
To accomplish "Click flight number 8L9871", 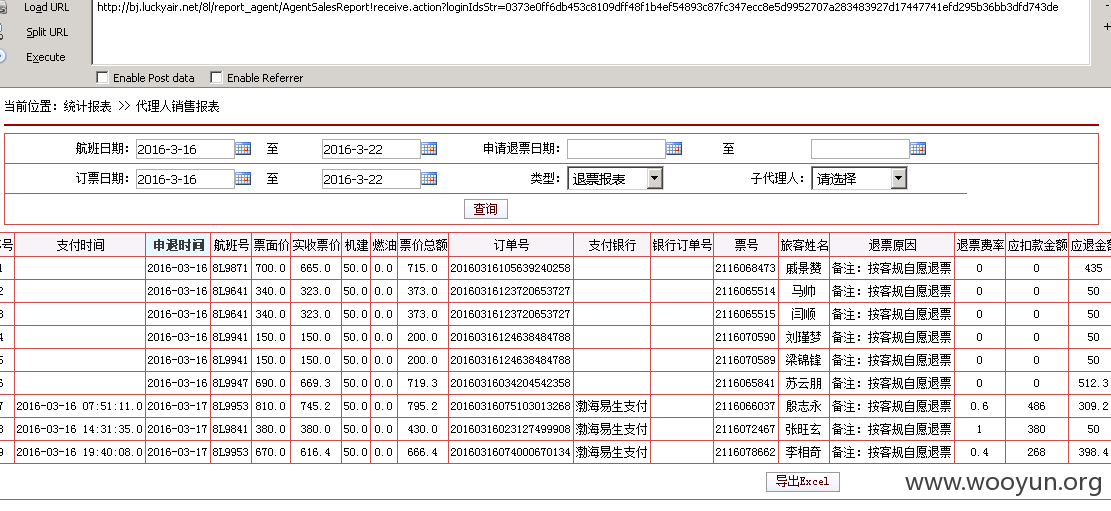I will coord(231,268).
